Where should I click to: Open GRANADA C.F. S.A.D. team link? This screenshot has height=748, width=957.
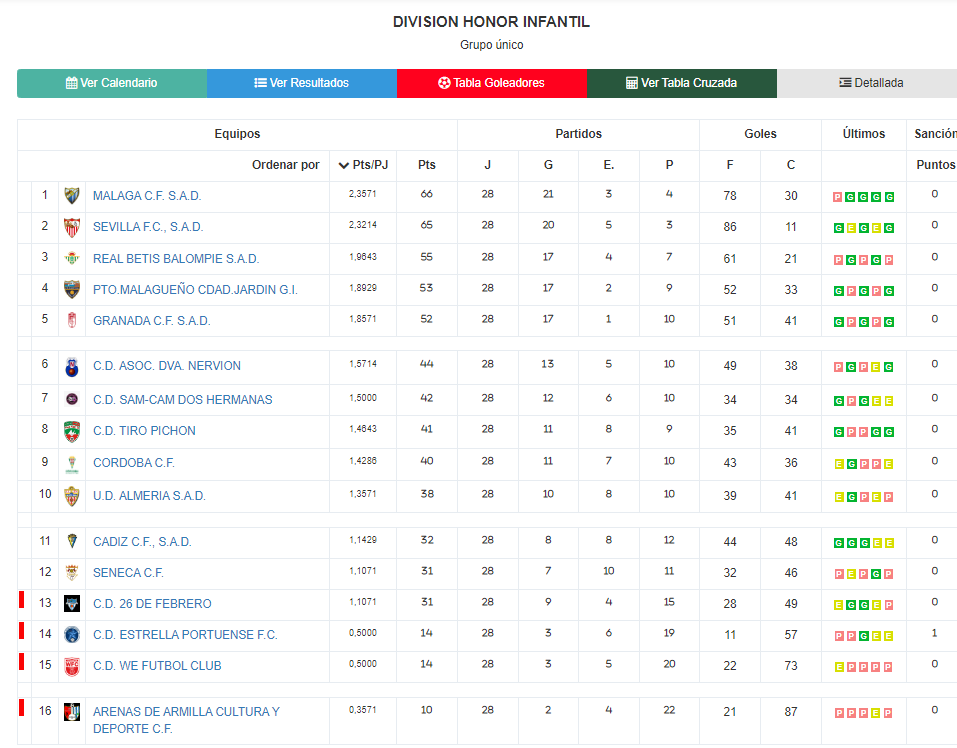151,321
